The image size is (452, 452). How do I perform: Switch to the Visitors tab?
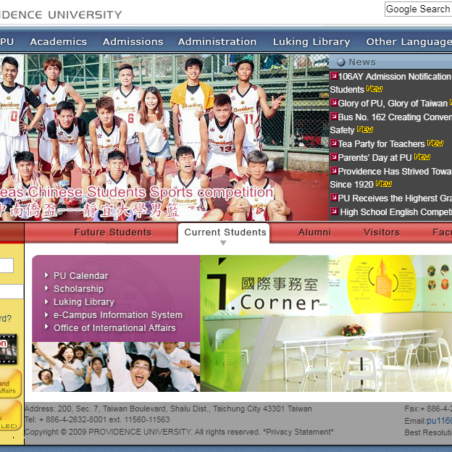[x=382, y=232]
